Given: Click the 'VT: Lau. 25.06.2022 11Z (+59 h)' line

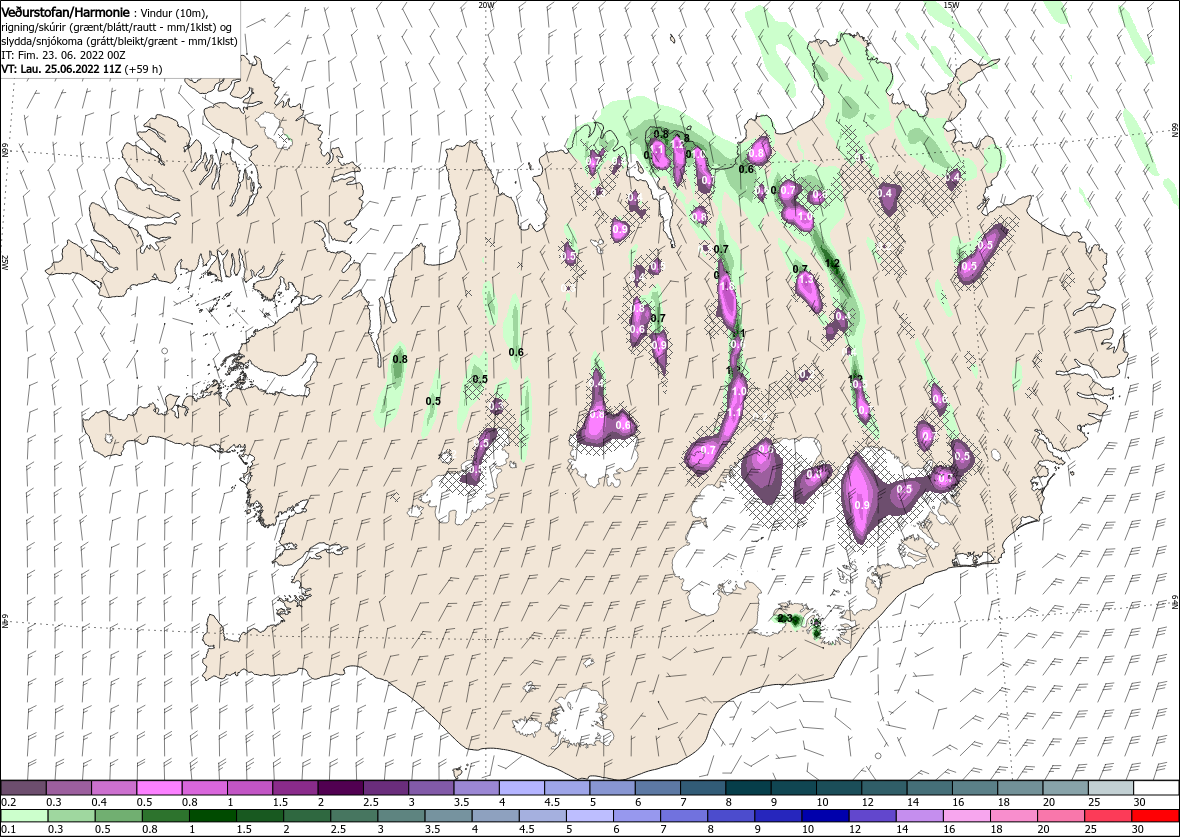Looking at the screenshot, I should [x=81, y=69].
